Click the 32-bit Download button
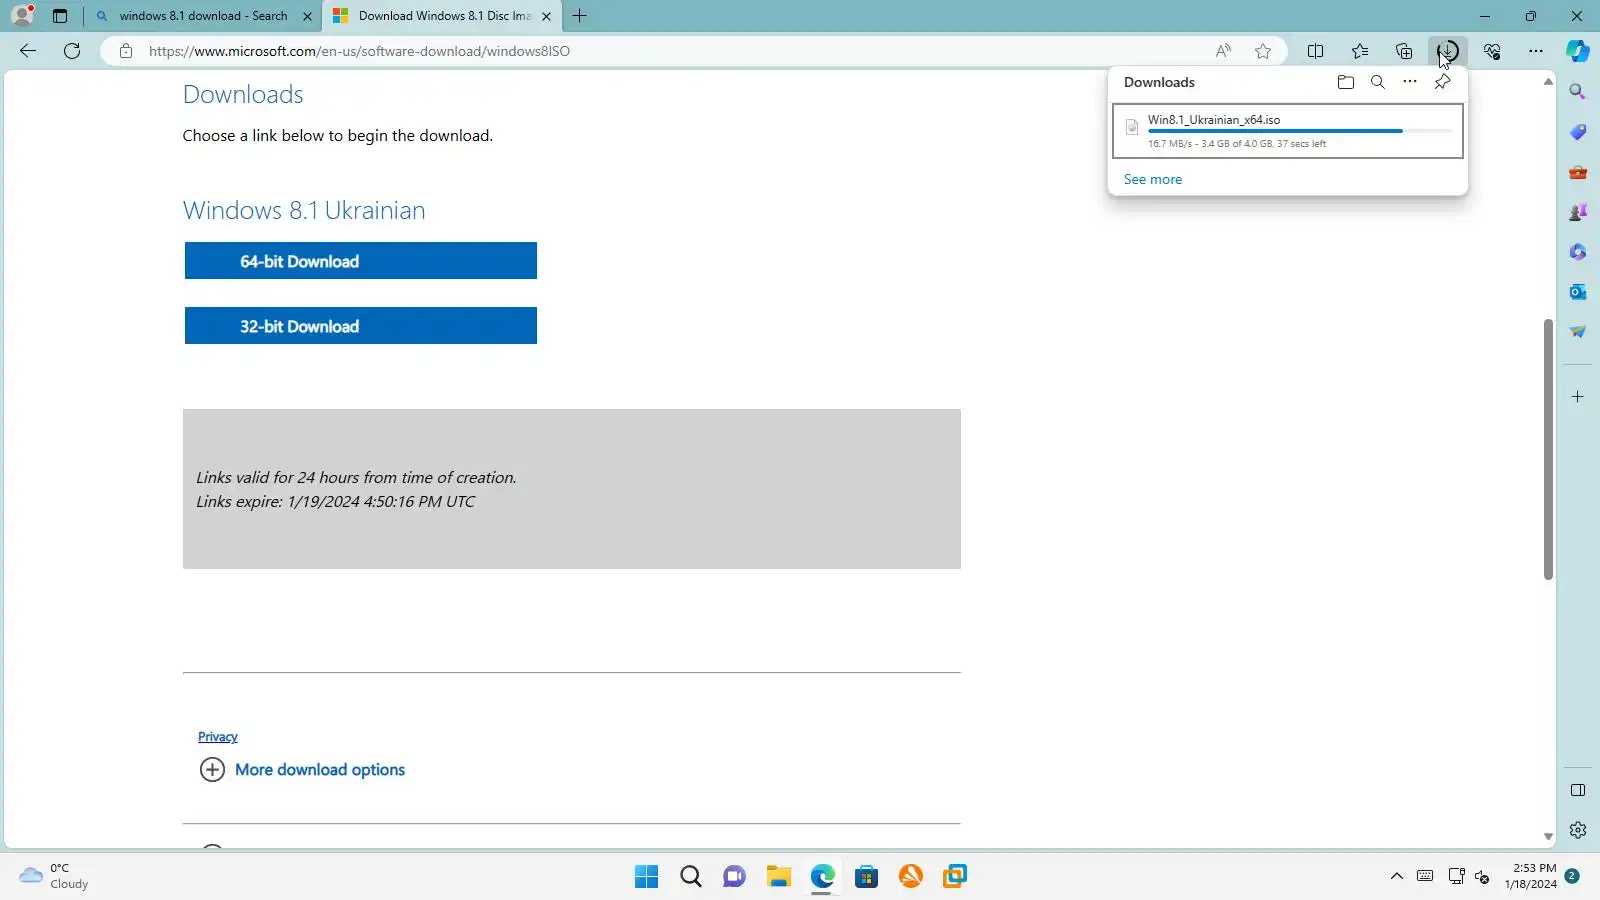The height and width of the screenshot is (900, 1600). point(361,326)
